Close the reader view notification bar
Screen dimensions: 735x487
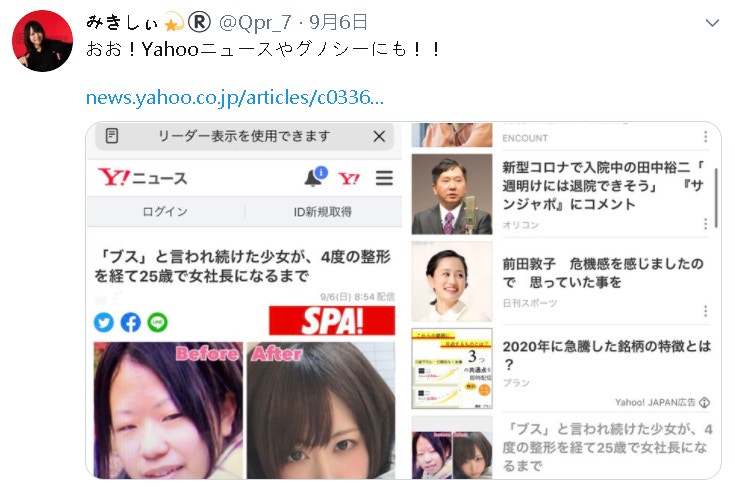[379, 136]
